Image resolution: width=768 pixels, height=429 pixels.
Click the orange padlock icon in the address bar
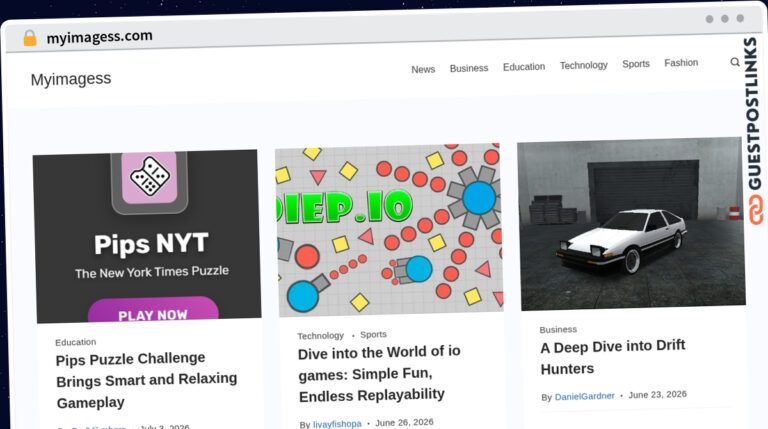click(30, 38)
